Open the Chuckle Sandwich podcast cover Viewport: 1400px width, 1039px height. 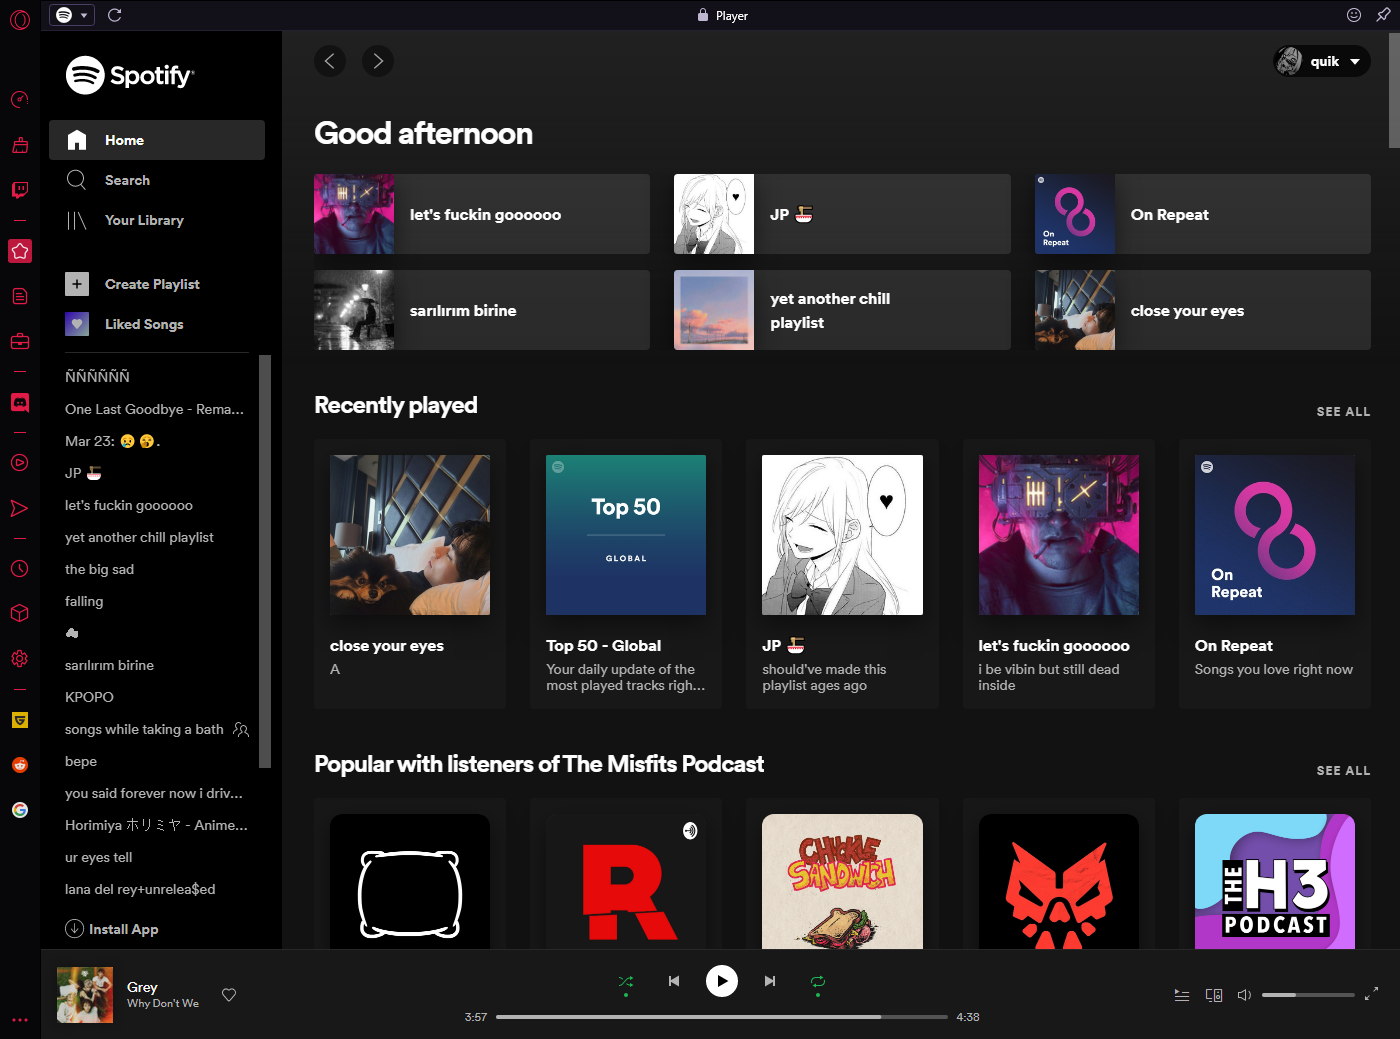[842, 881]
